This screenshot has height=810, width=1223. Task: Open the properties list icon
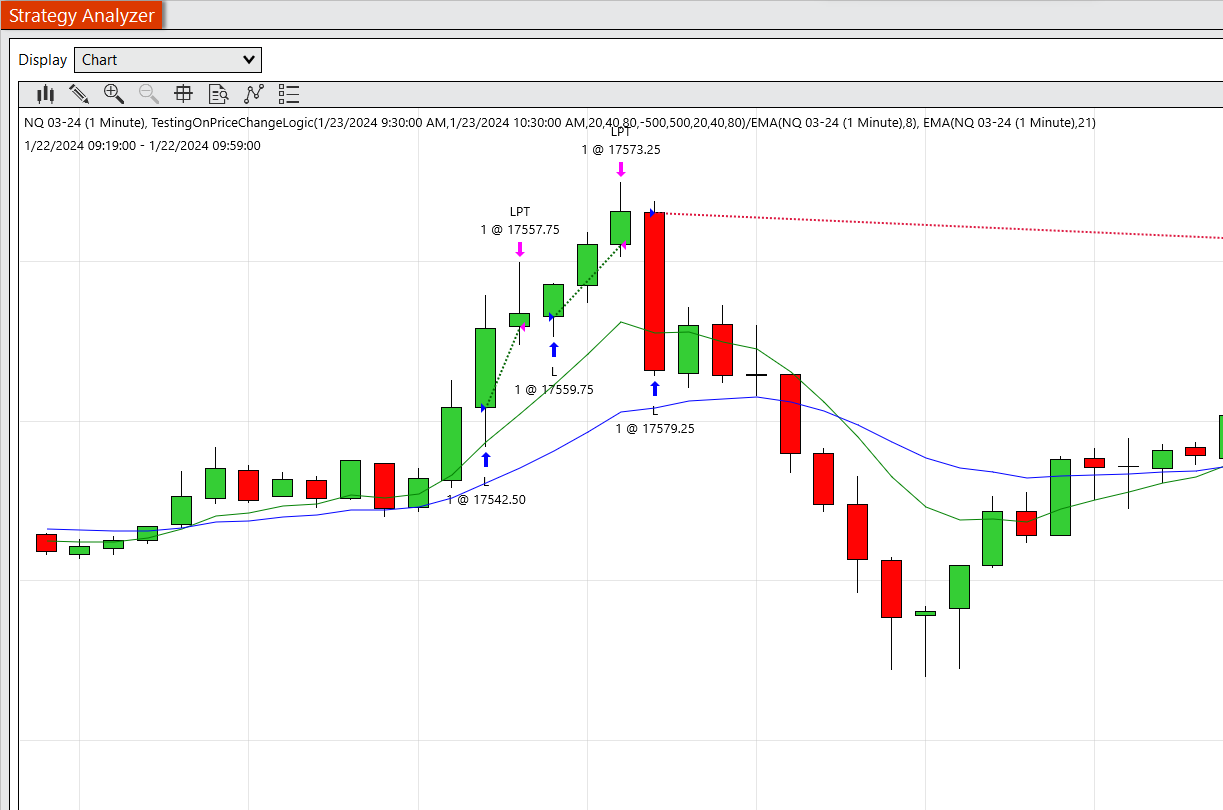click(289, 94)
